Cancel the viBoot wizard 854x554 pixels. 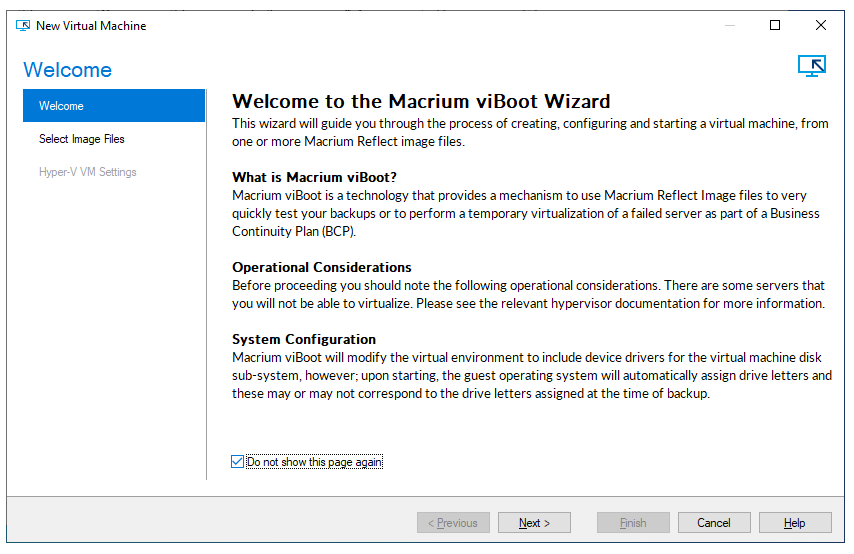[714, 523]
